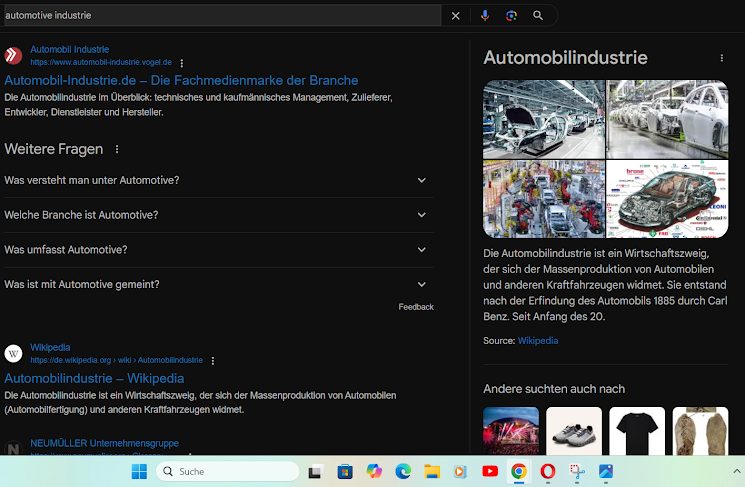Screen dimensions: 745x487
Task: Click the 'Automobil Industrie' site name link
Action: [x=69, y=49]
